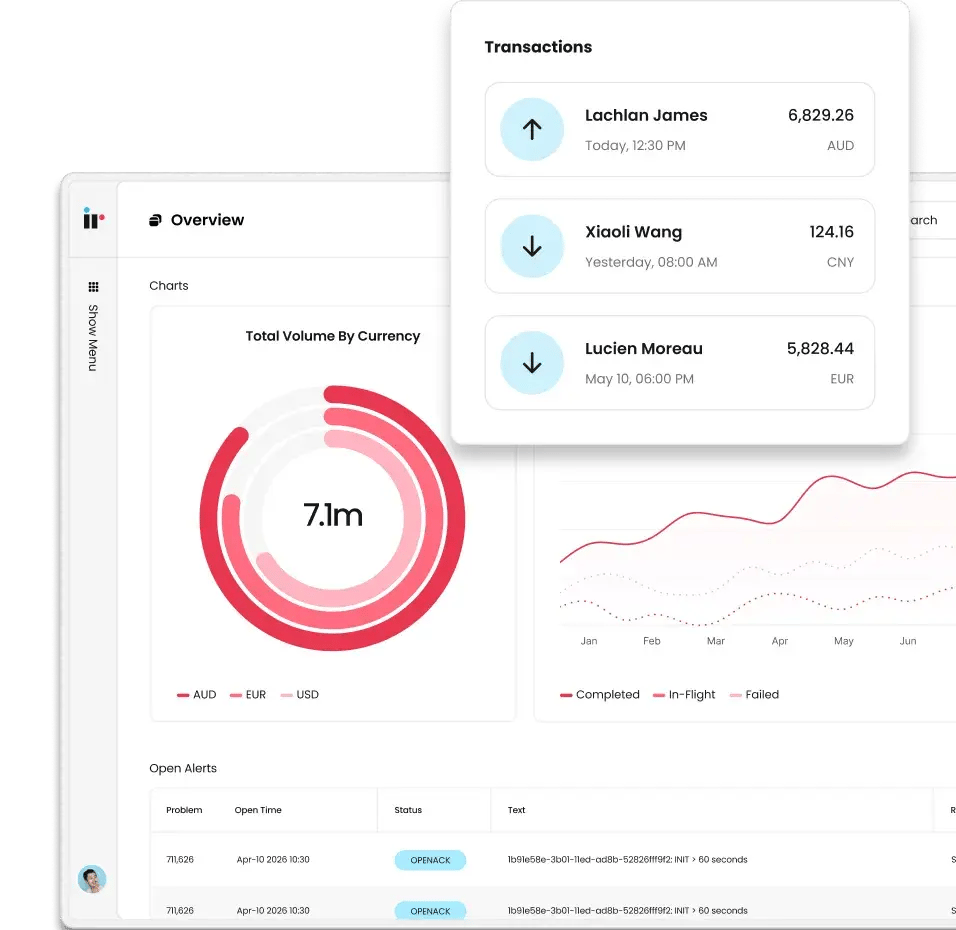Click the Overview stack icon

coord(155,221)
